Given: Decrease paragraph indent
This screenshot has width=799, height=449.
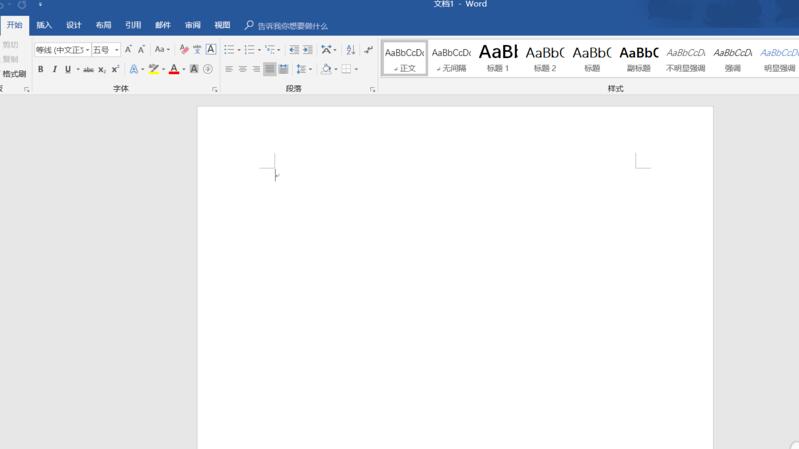Looking at the screenshot, I should tap(294, 49).
